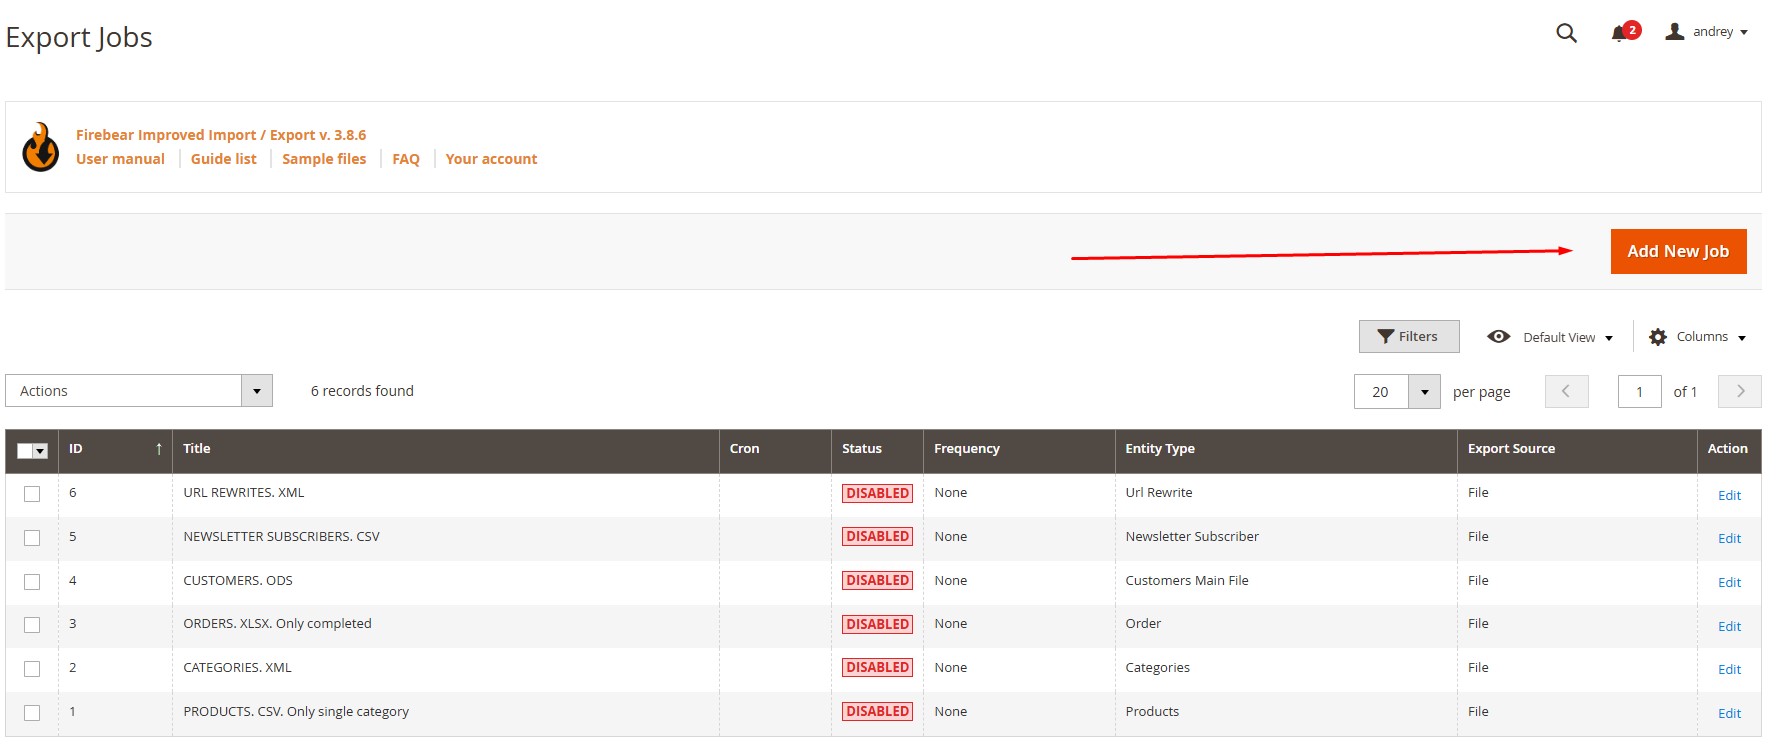
Task: Go to the next page arrow
Action: click(1739, 392)
